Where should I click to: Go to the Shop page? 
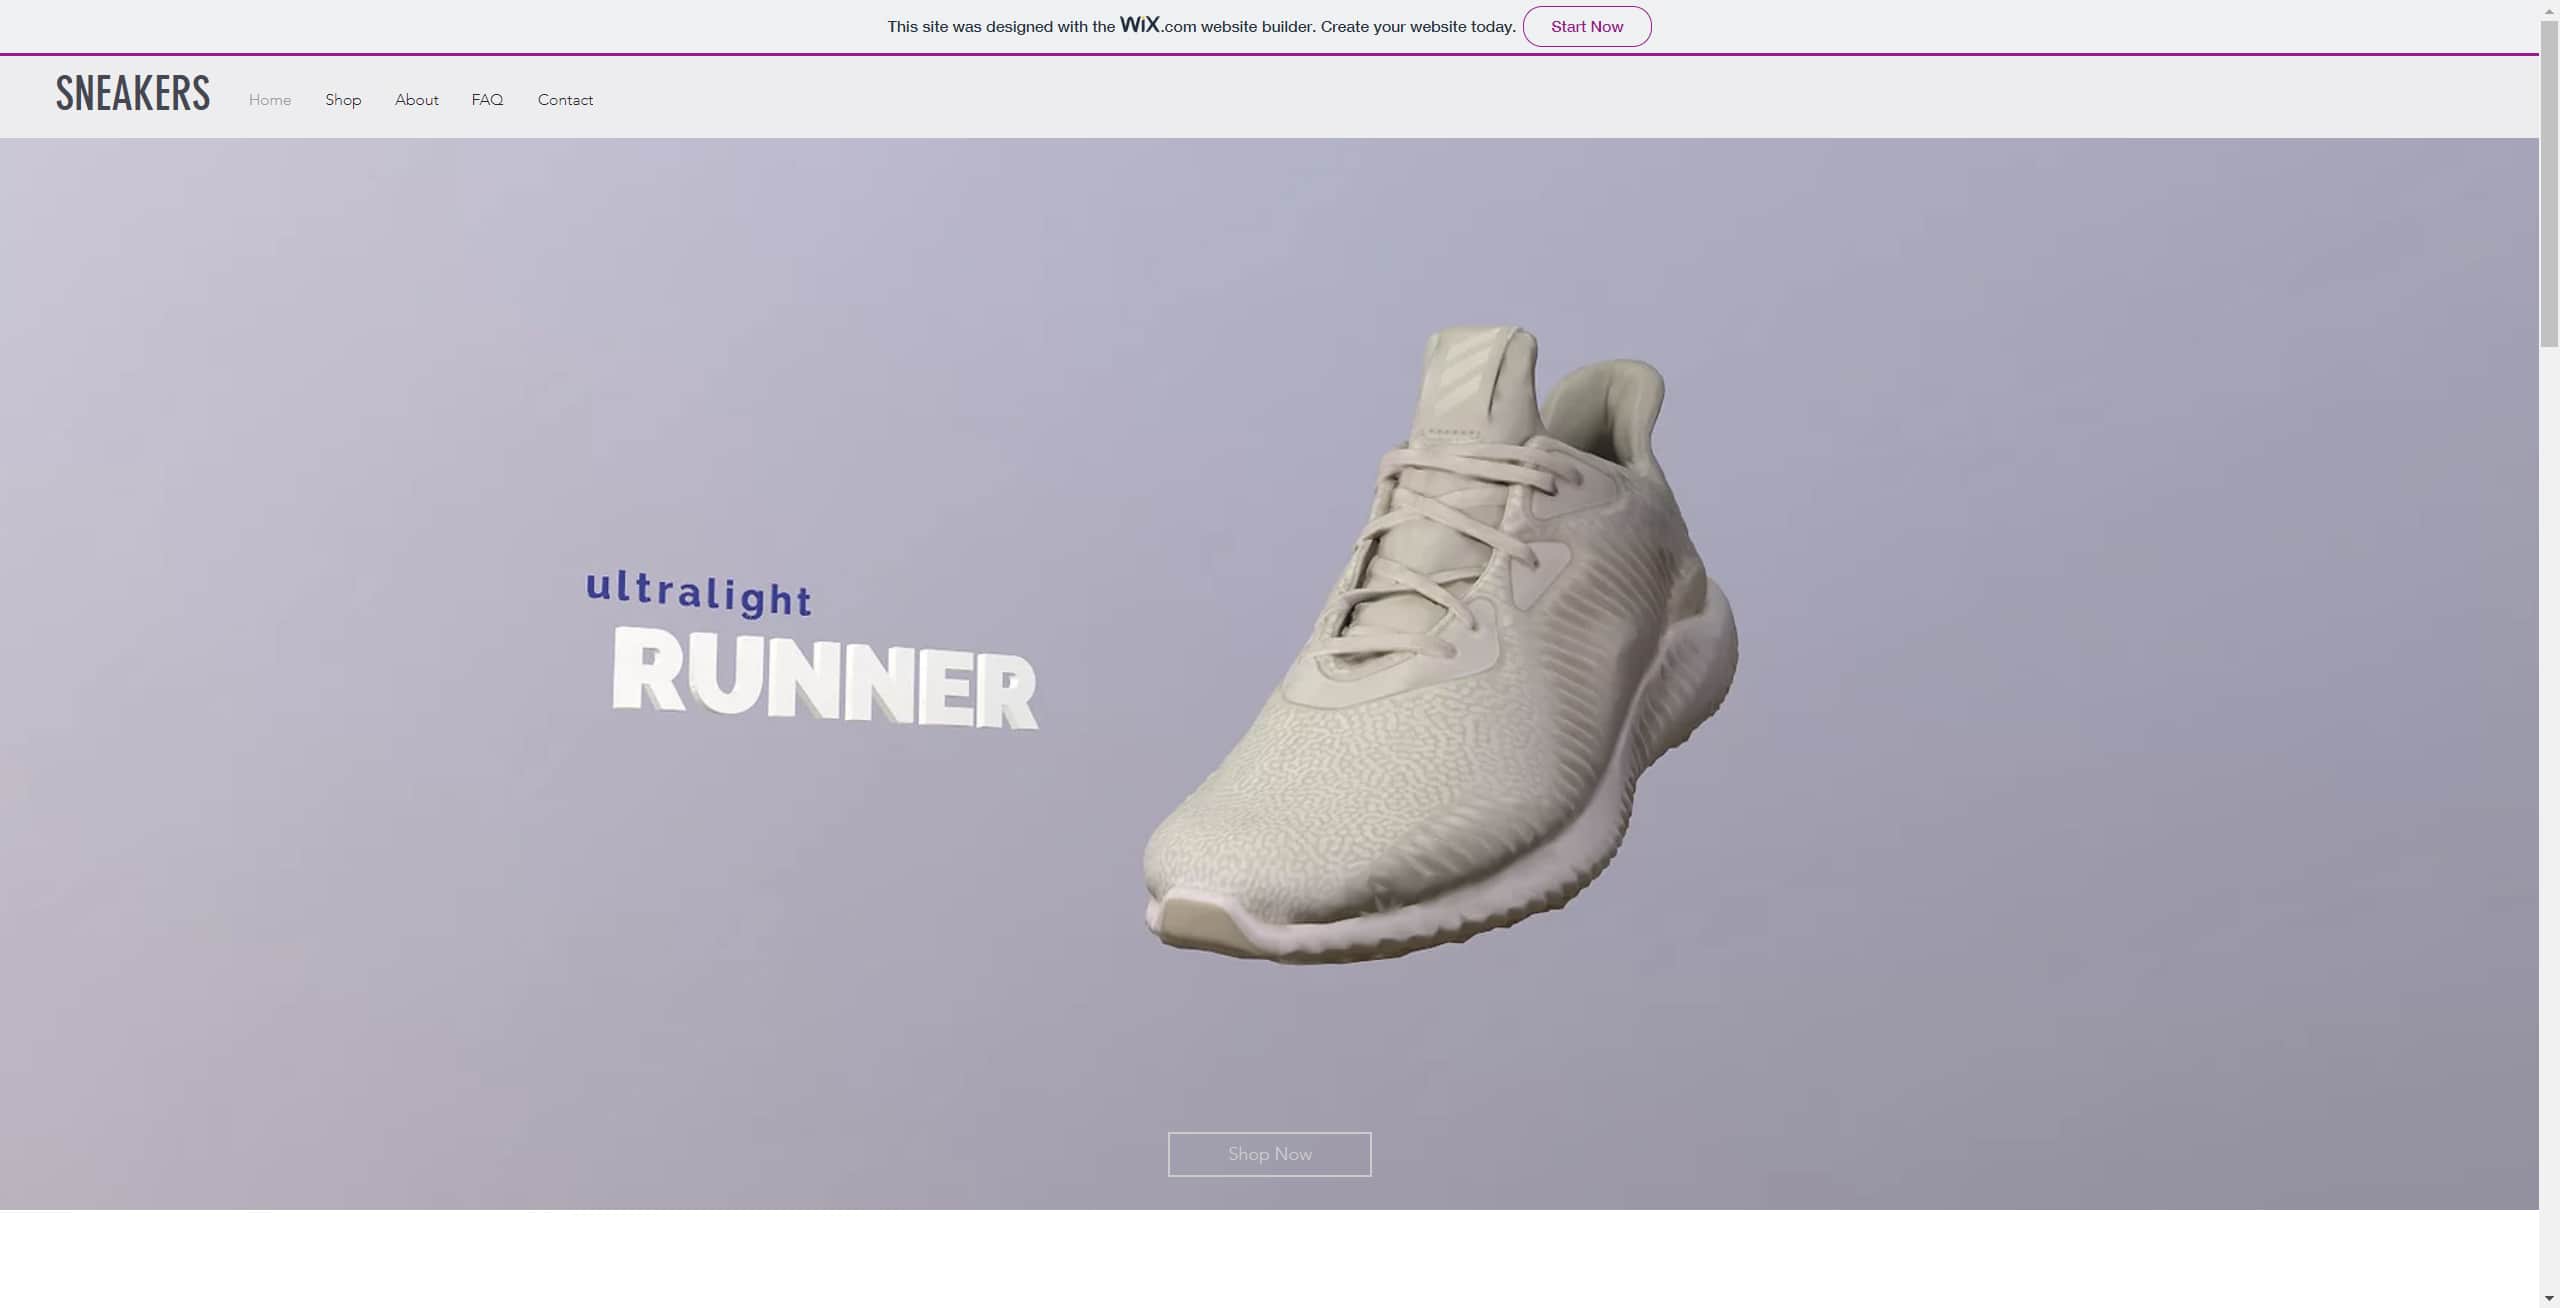click(343, 100)
